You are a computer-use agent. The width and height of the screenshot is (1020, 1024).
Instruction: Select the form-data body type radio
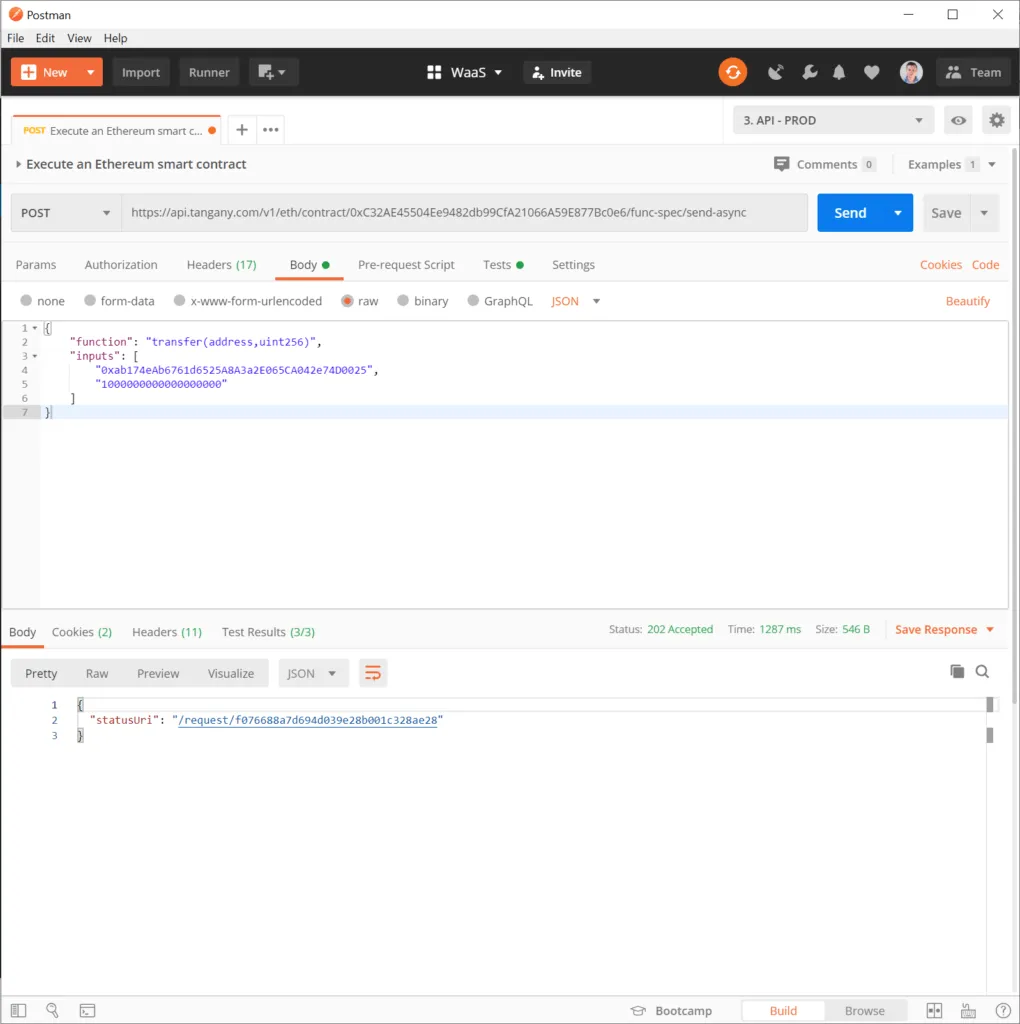(x=90, y=300)
